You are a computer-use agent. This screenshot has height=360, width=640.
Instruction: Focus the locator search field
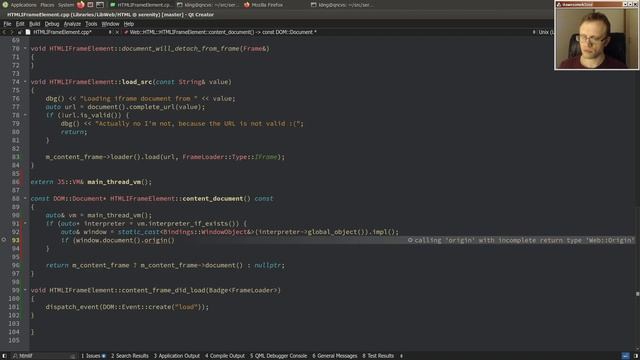44,356
